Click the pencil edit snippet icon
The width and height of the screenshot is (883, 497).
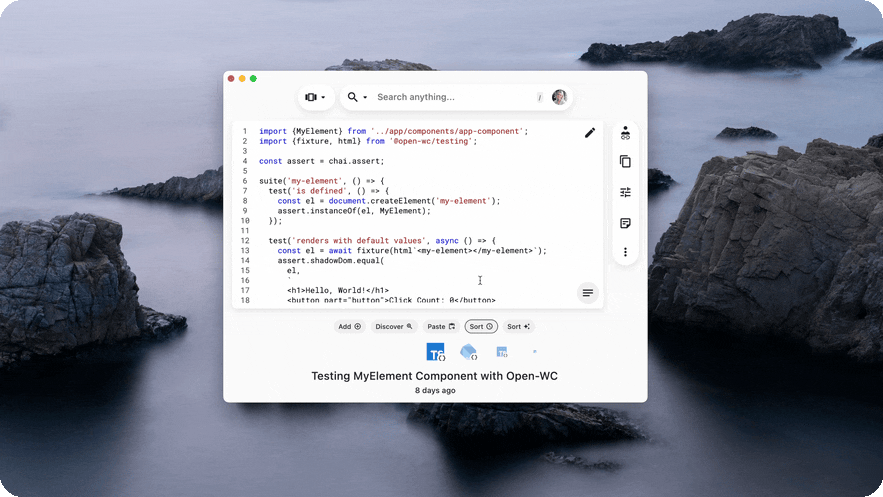click(x=590, y=133)
